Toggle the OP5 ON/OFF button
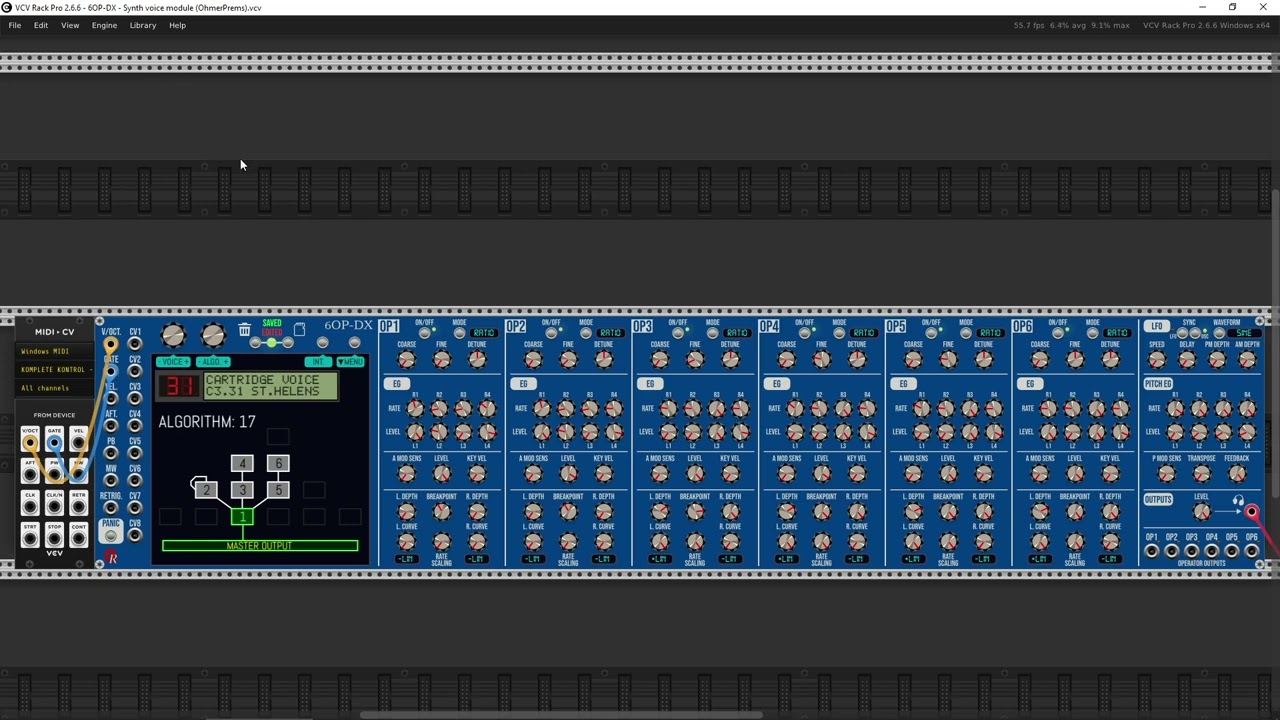 pyautogui.click(x=931, y=333)
